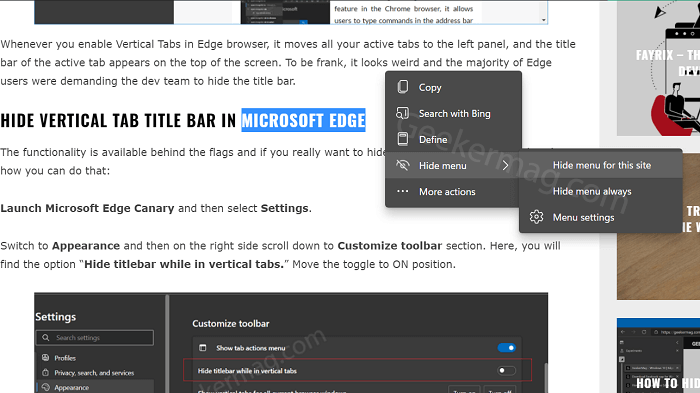The height and width of the screenshot is (393, 700).
Task: Select Copy from the context menu
Action: point(453,88)
